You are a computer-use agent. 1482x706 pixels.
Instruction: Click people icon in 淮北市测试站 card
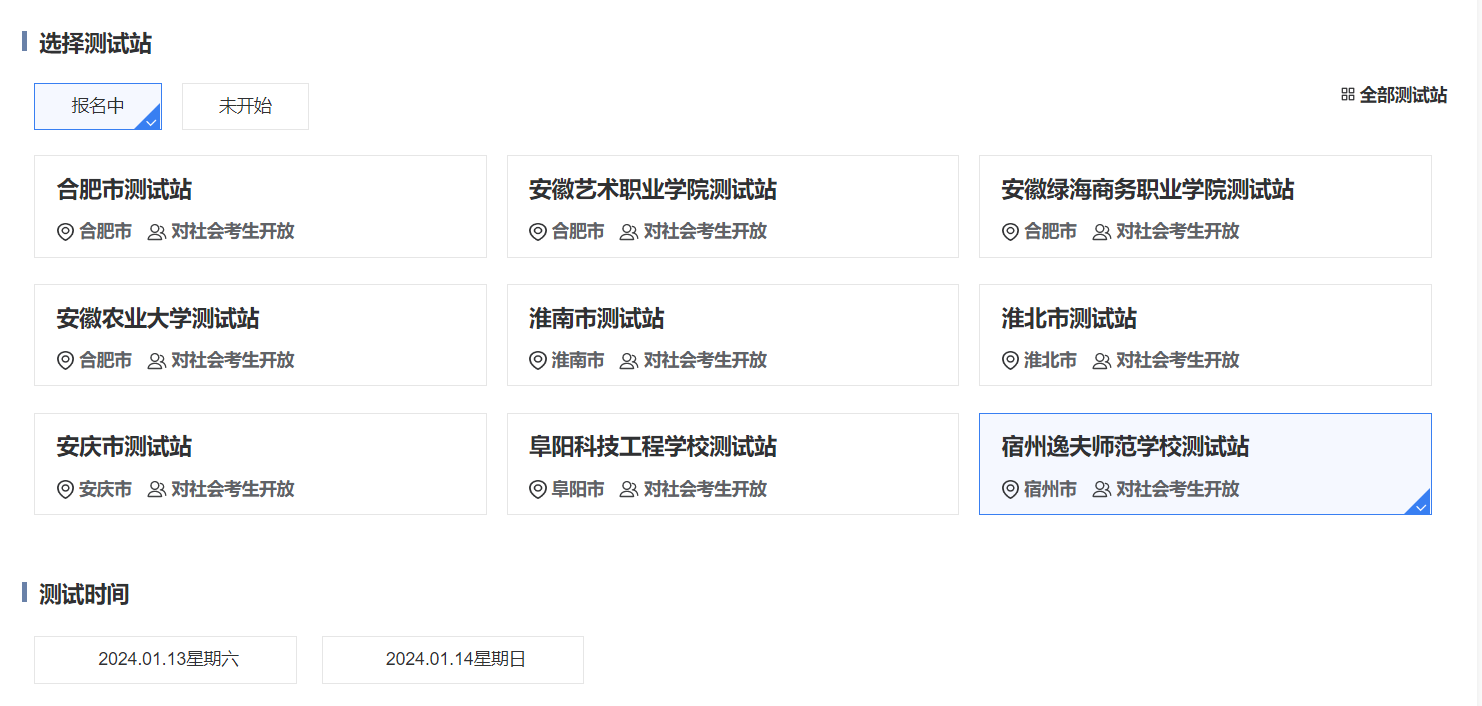tap(1102, 361)
